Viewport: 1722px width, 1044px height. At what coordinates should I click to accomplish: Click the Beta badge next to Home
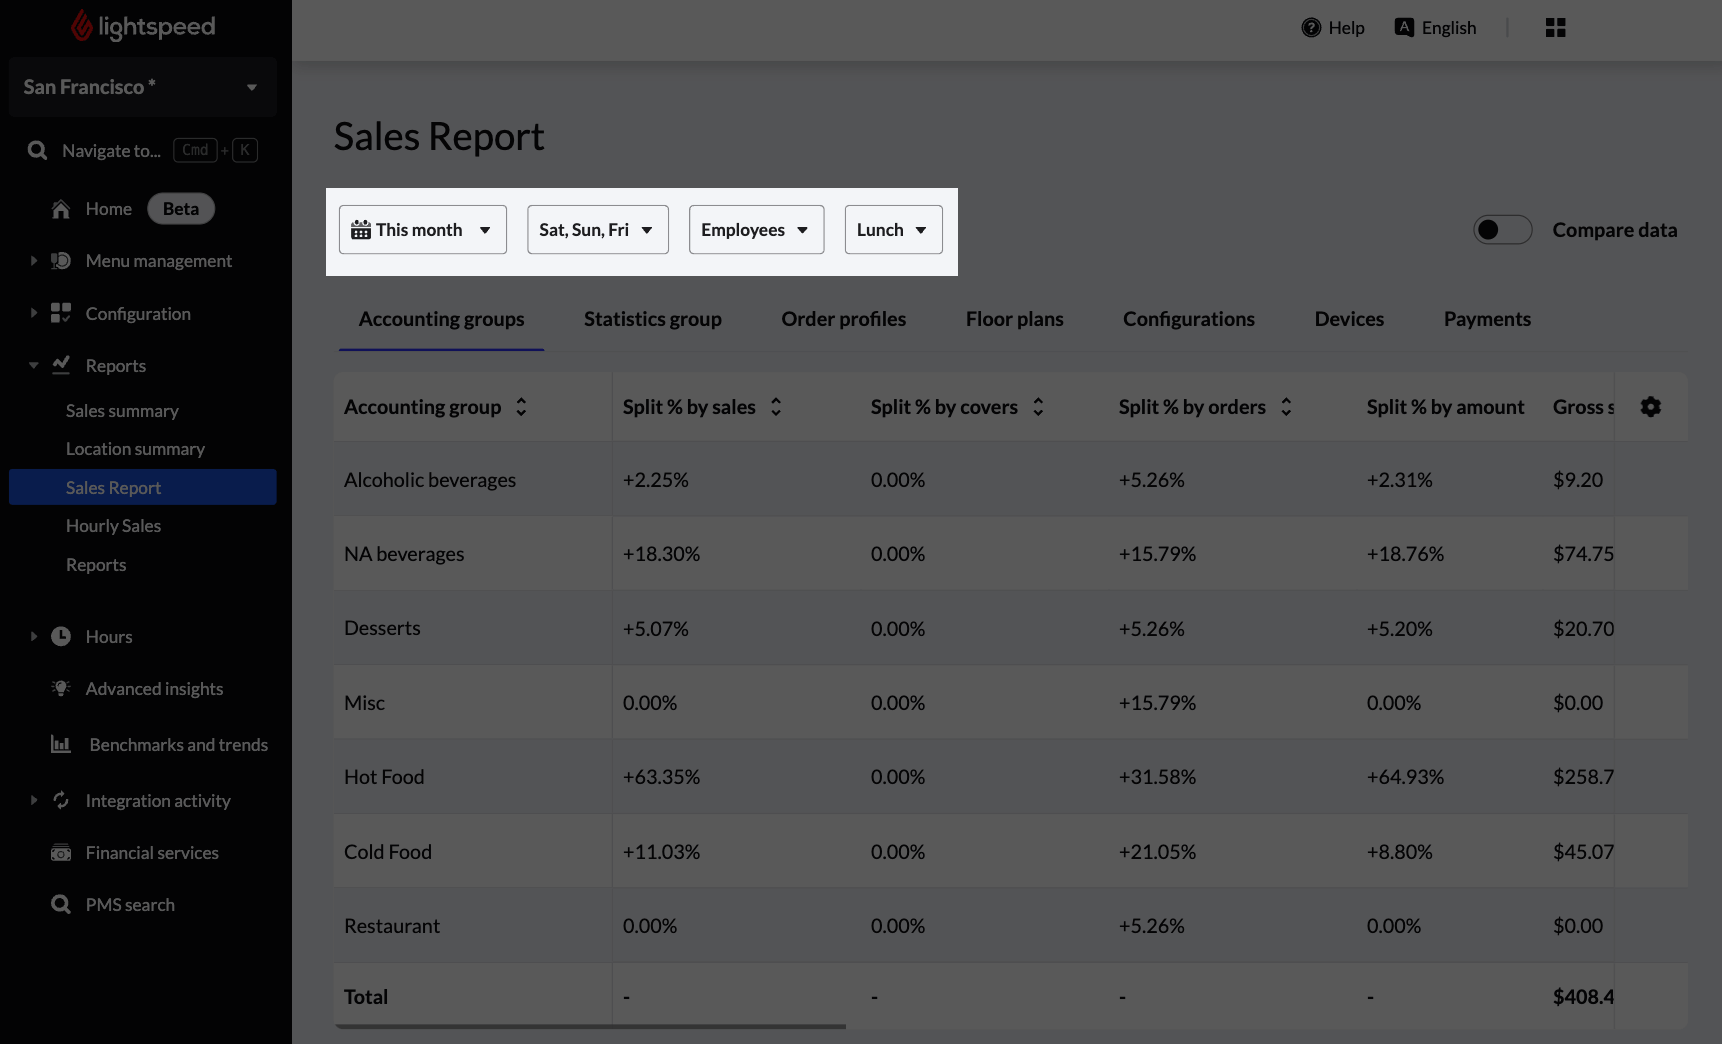pos(181,209)
